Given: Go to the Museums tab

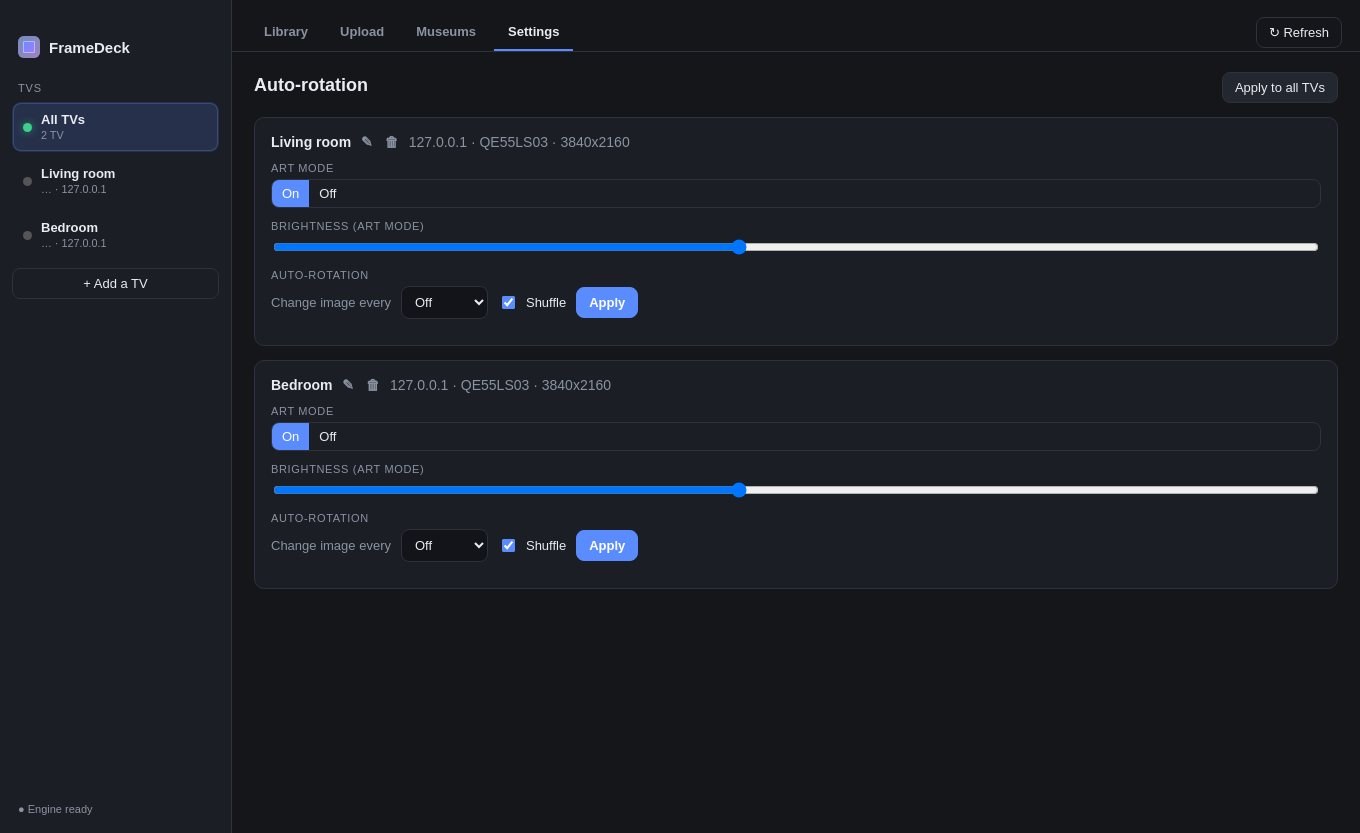Looking at the screenshot, I should [x=446, y=31].
